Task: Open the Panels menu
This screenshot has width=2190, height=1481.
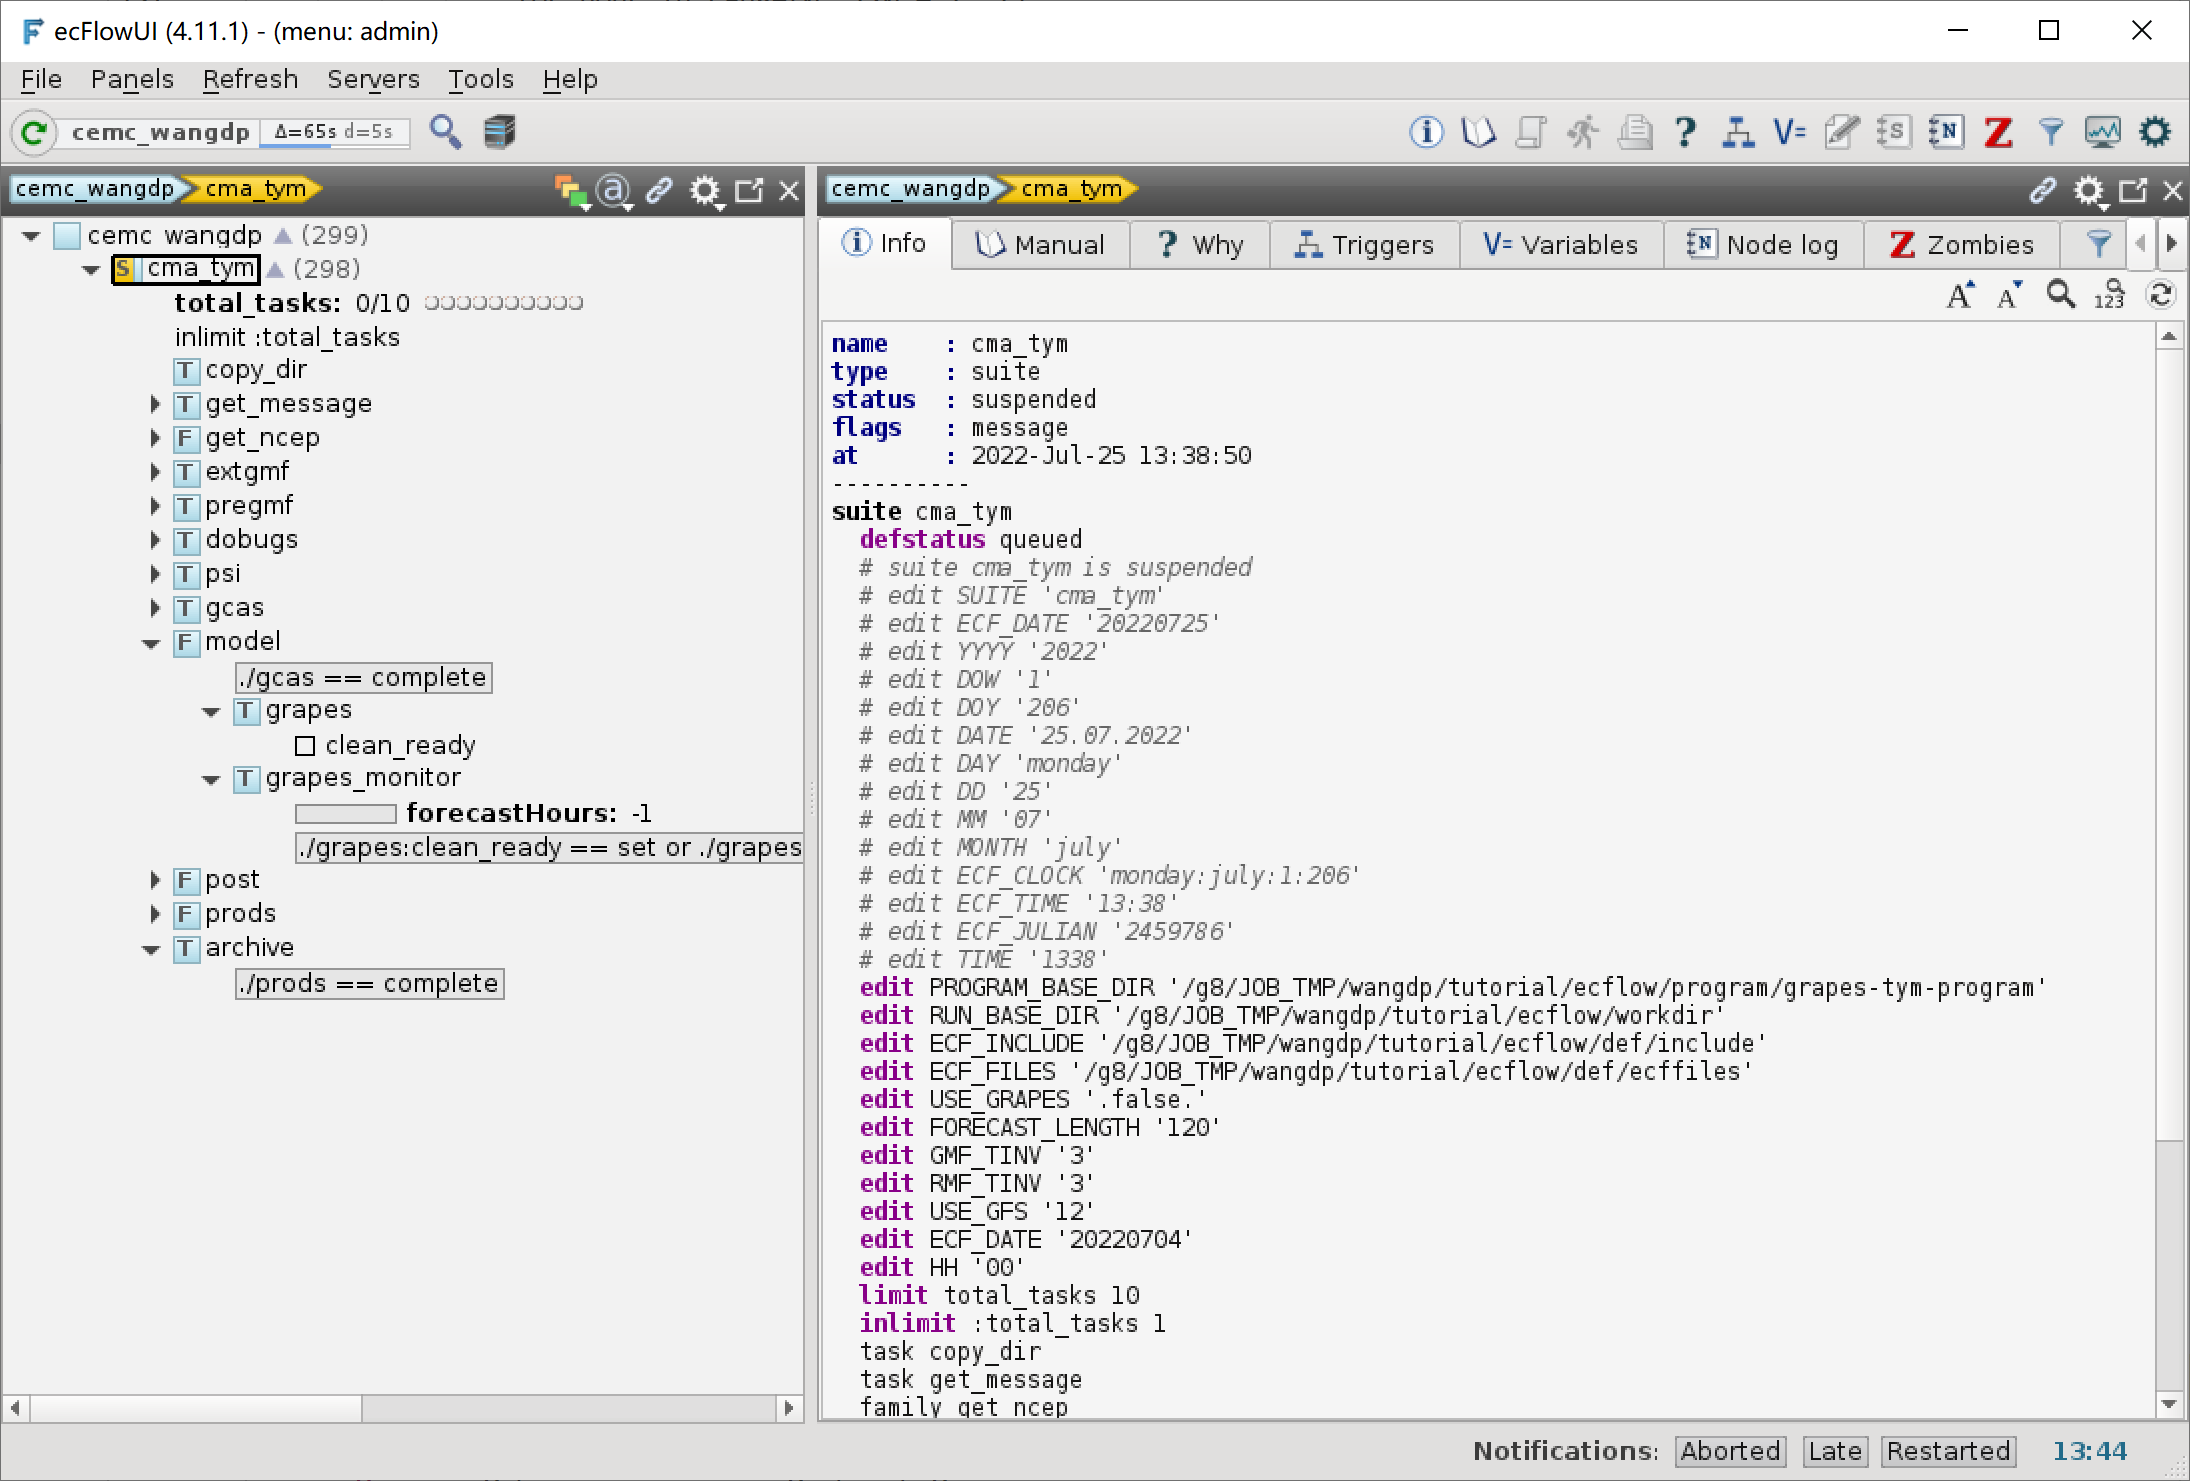Action: (x=132, y=79)
